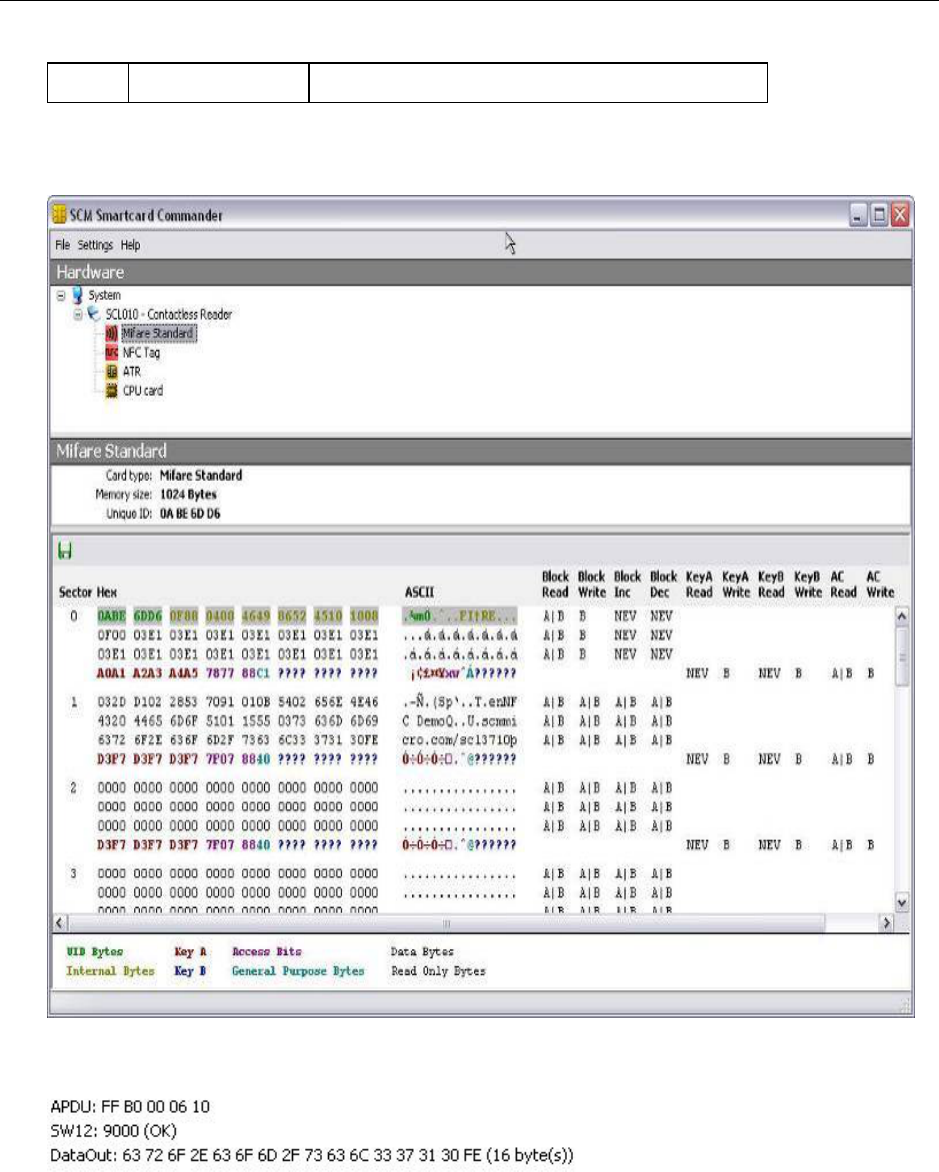
Task: Click the horizontal scrollbar right arrow
Action: click(x=887, y=923)
